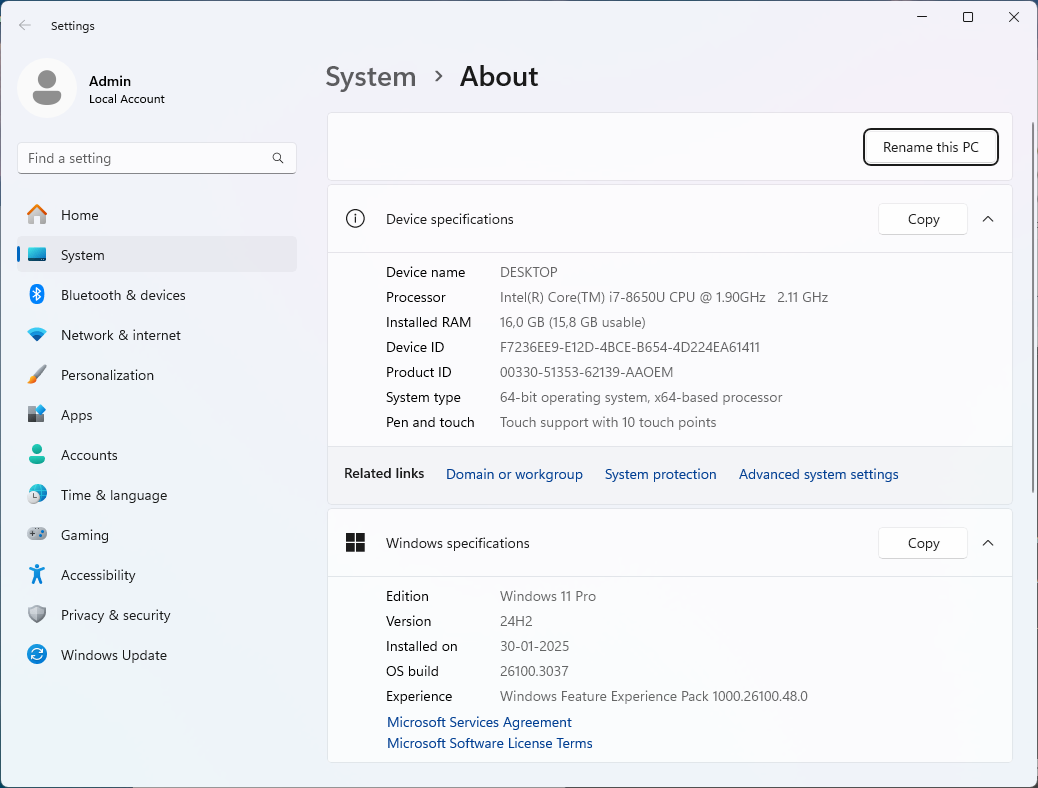
Task: Click the Time & language globe icon
Action: [x=37, y=495]
